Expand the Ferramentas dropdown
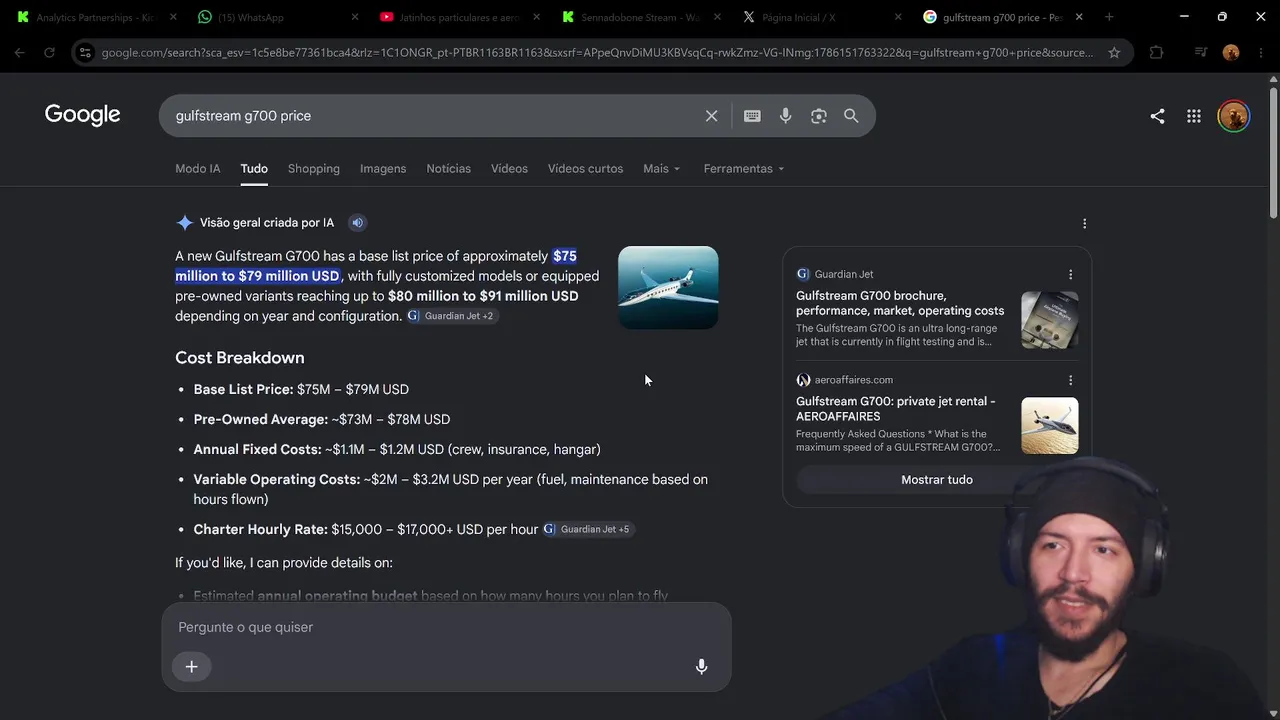 [744, 169]
